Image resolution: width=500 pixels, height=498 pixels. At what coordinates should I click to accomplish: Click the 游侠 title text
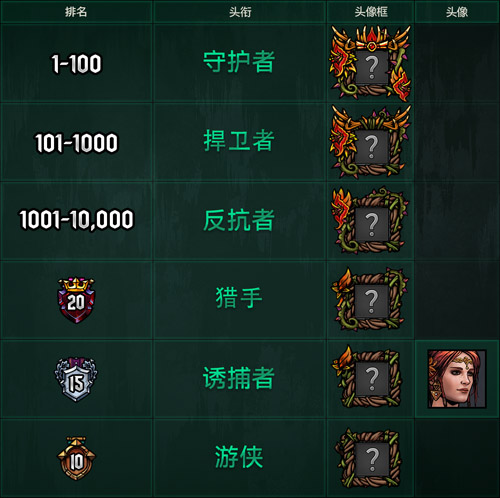click(239, 457)
